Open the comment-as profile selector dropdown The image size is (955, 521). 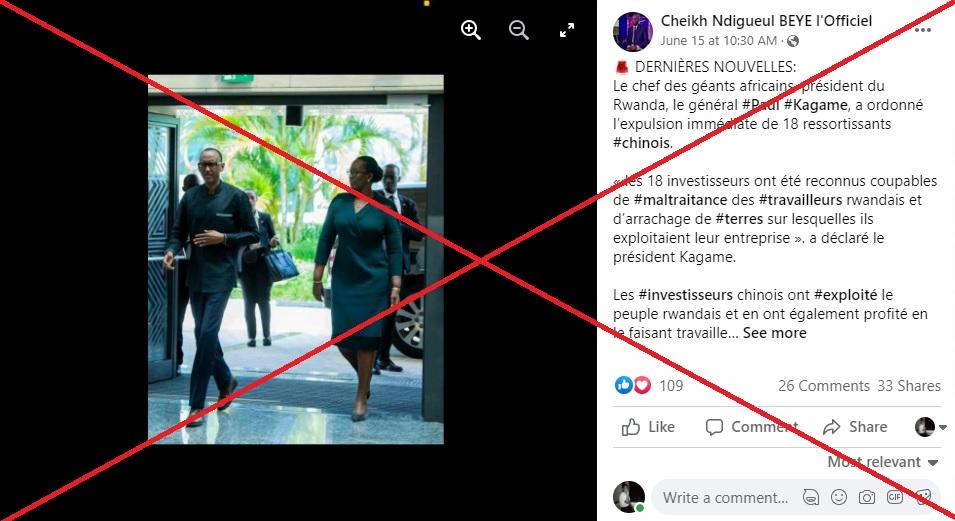(x=930, y=427)
